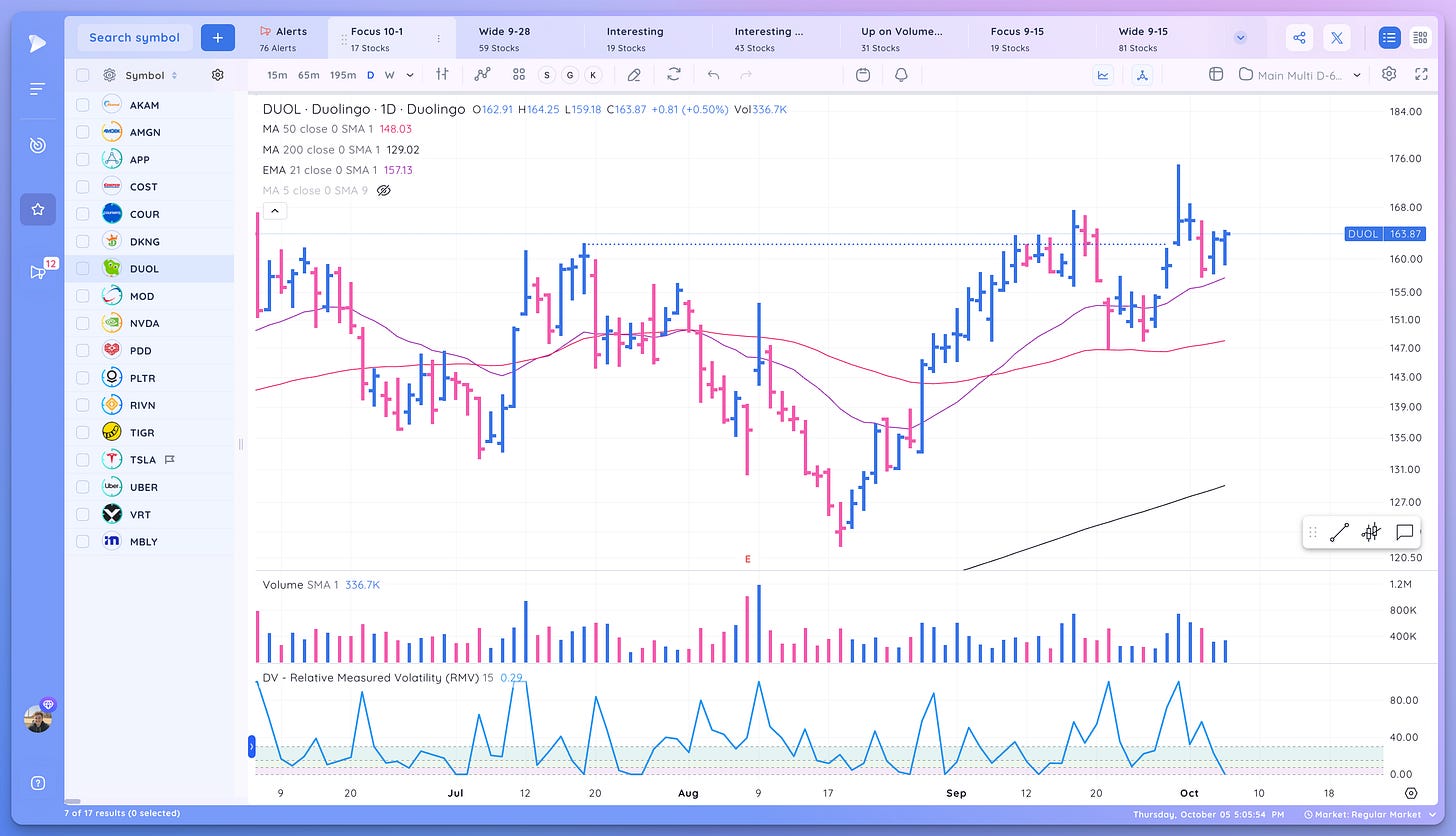Open the Main Multi D-6 layout dropdown
This screenshot has height=836, width=1456.
tap(1300, 74)
